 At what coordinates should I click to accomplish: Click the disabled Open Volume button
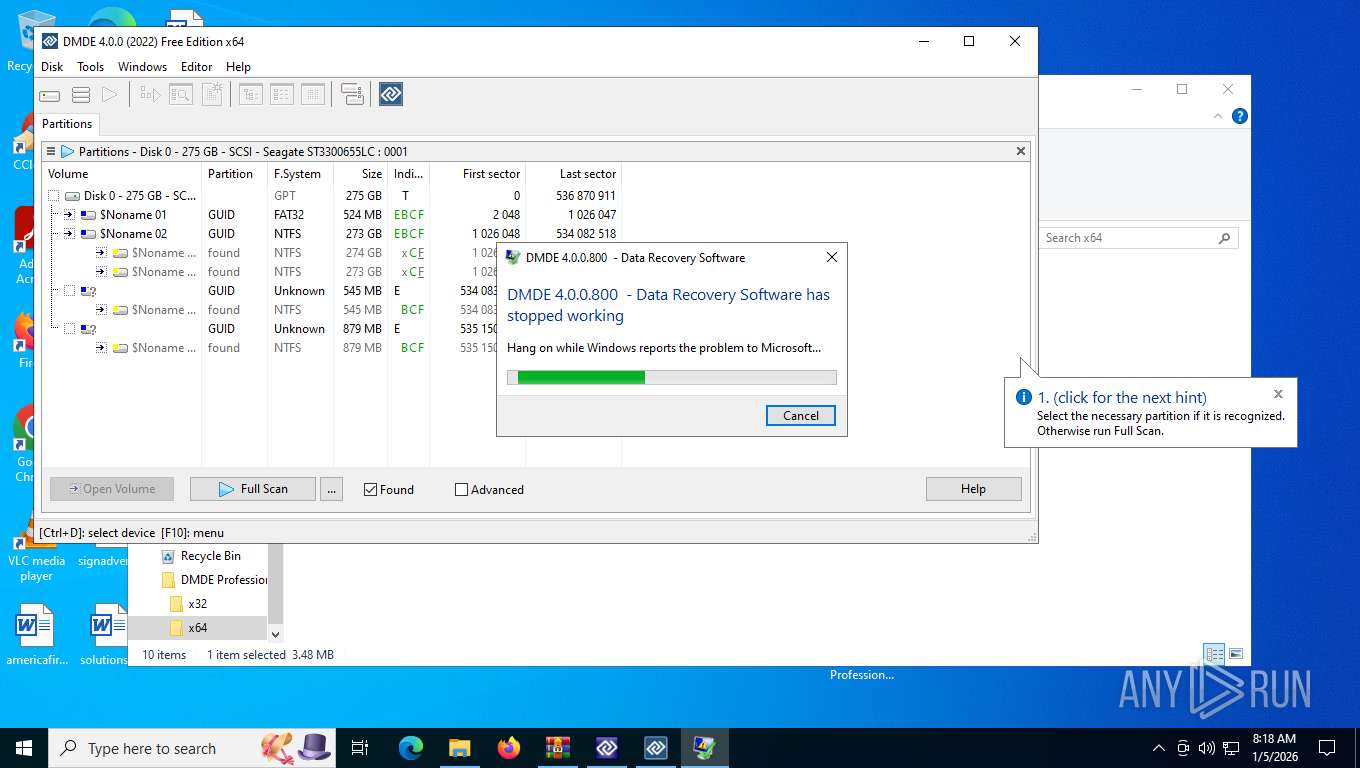(112, 489)
